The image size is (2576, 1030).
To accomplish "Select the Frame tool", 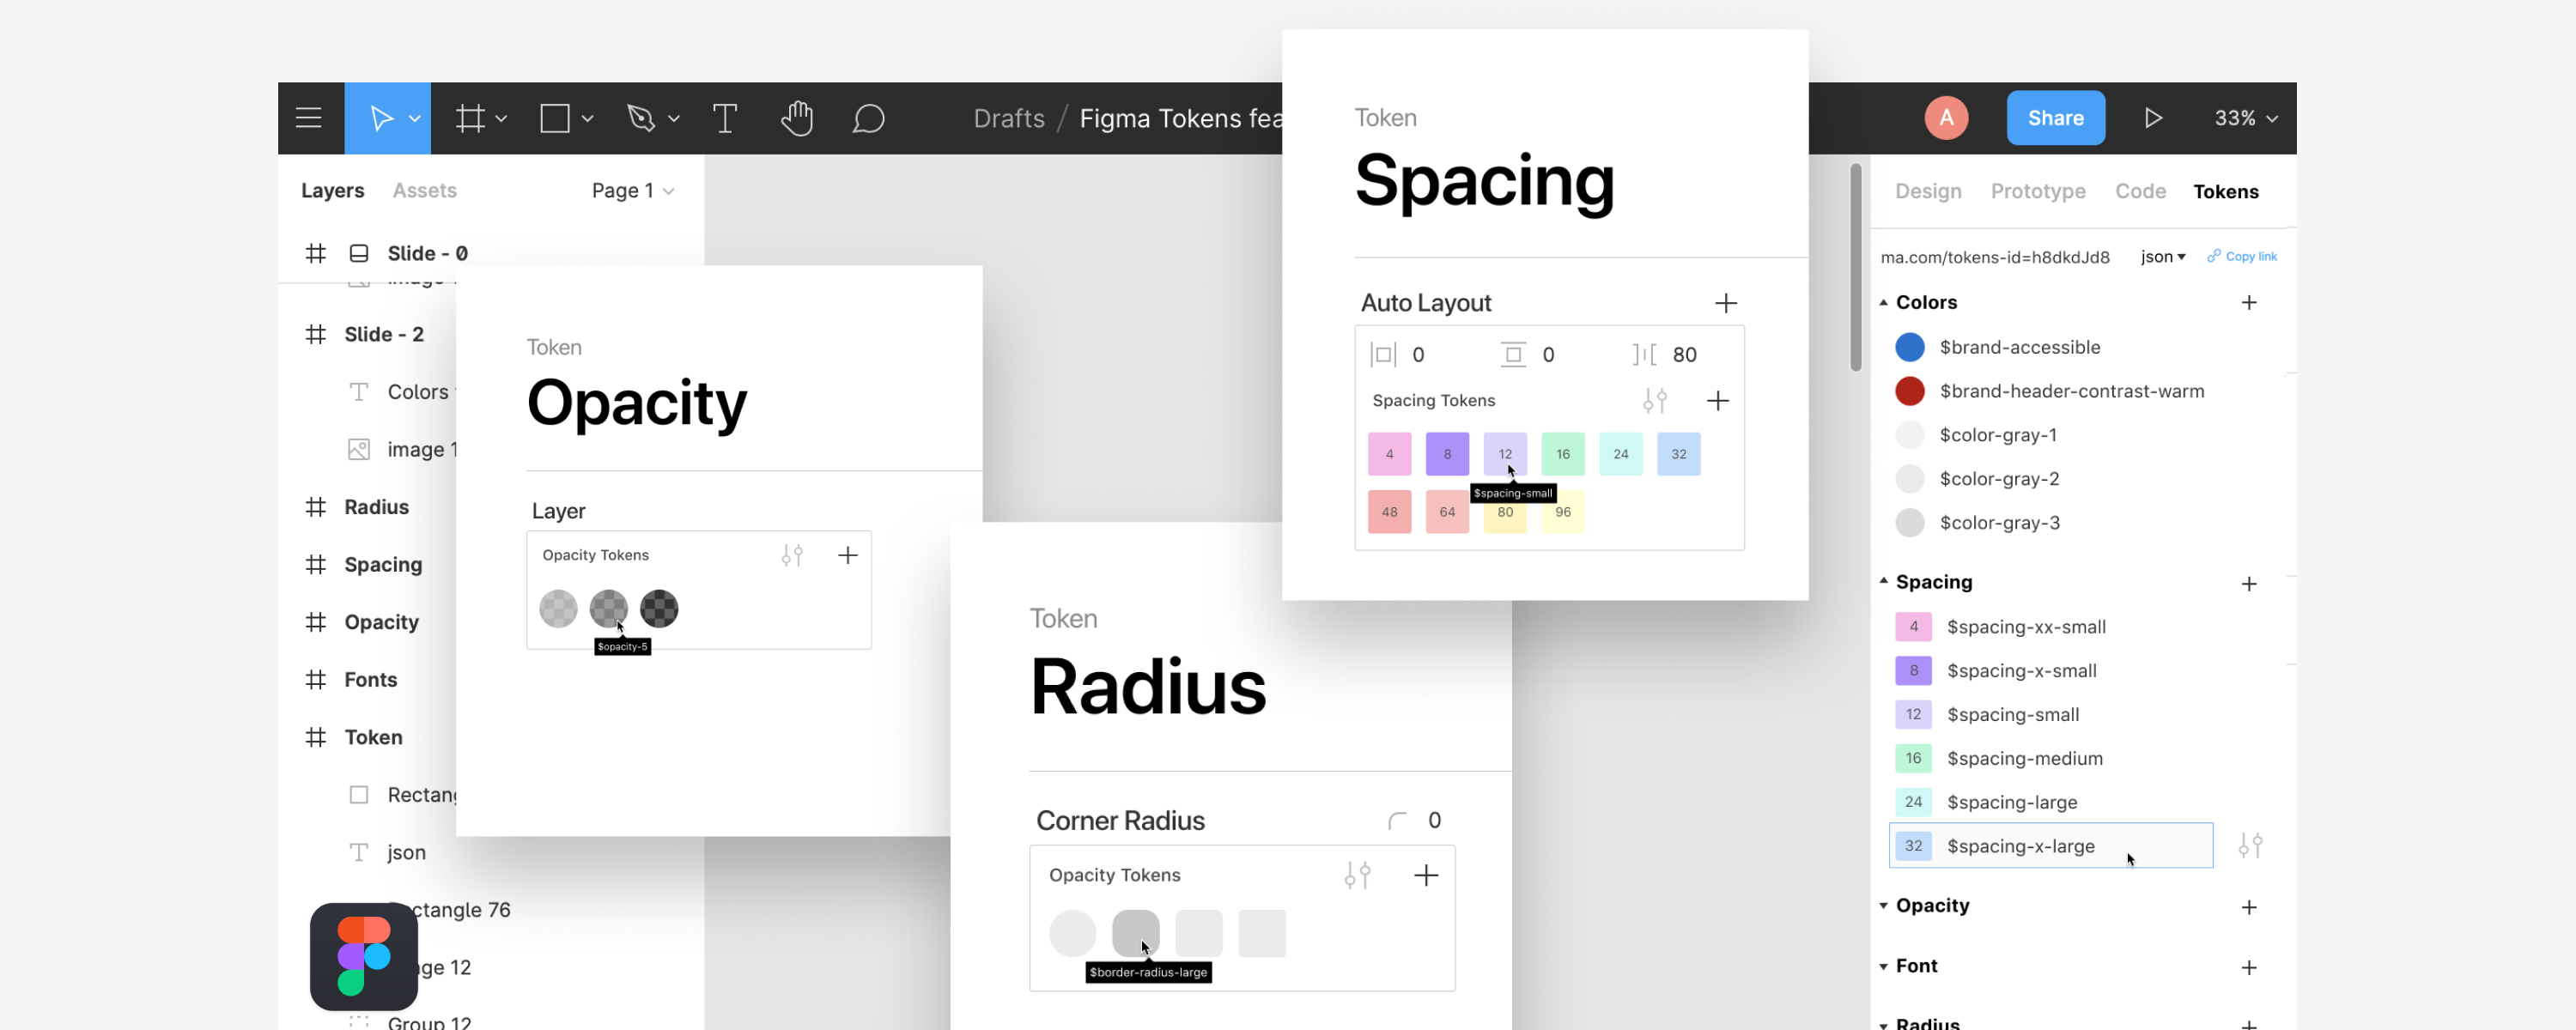I will pyautogui.click(x=470, y=117).
